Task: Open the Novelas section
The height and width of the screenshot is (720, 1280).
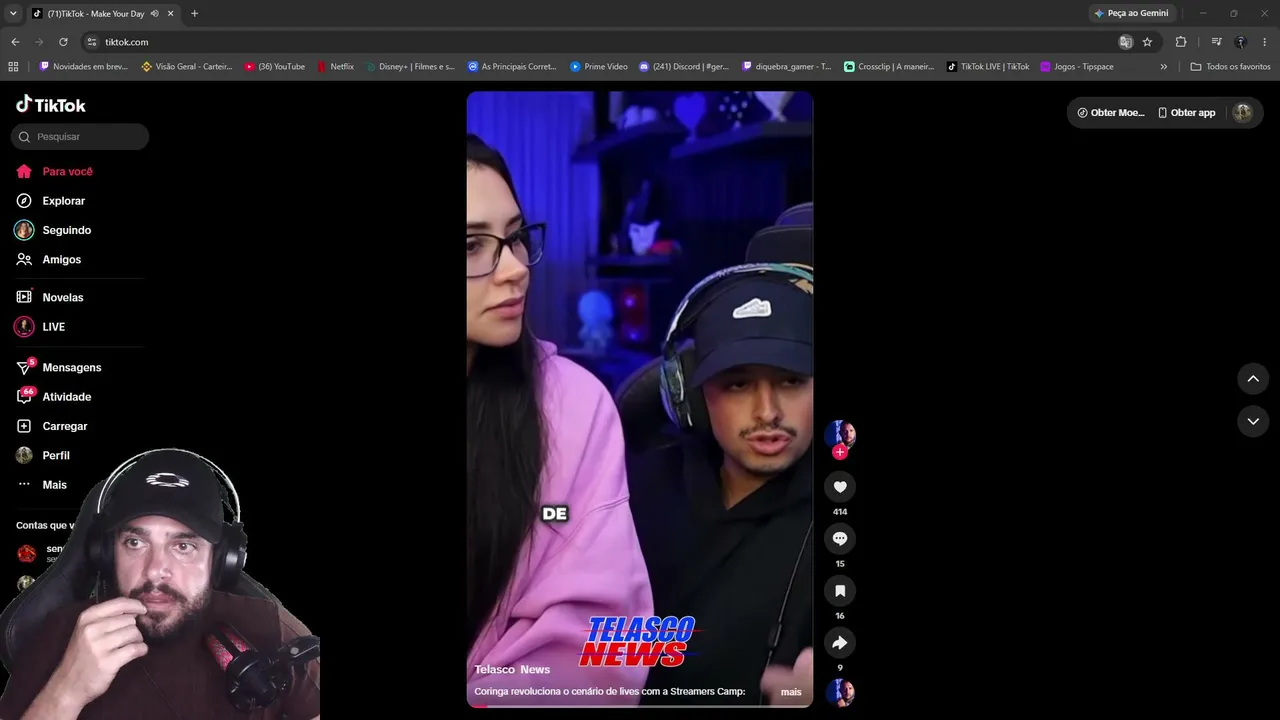Action: click(x=50, y=298)
